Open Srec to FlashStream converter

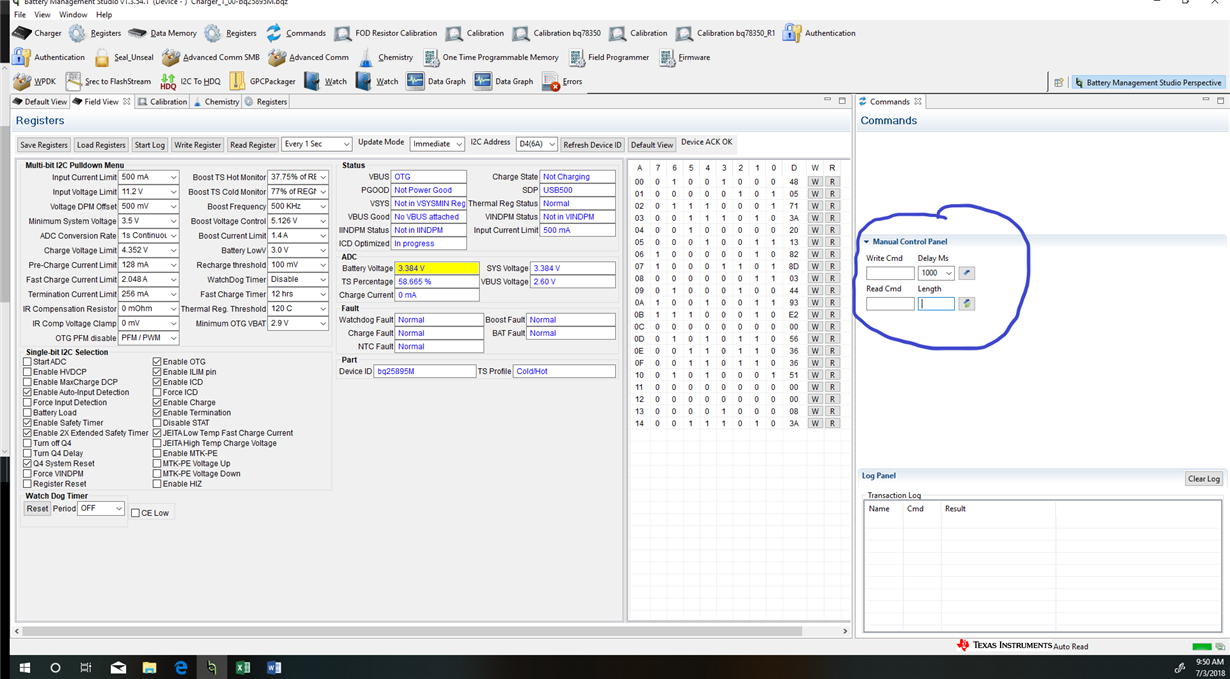point(108,81)
